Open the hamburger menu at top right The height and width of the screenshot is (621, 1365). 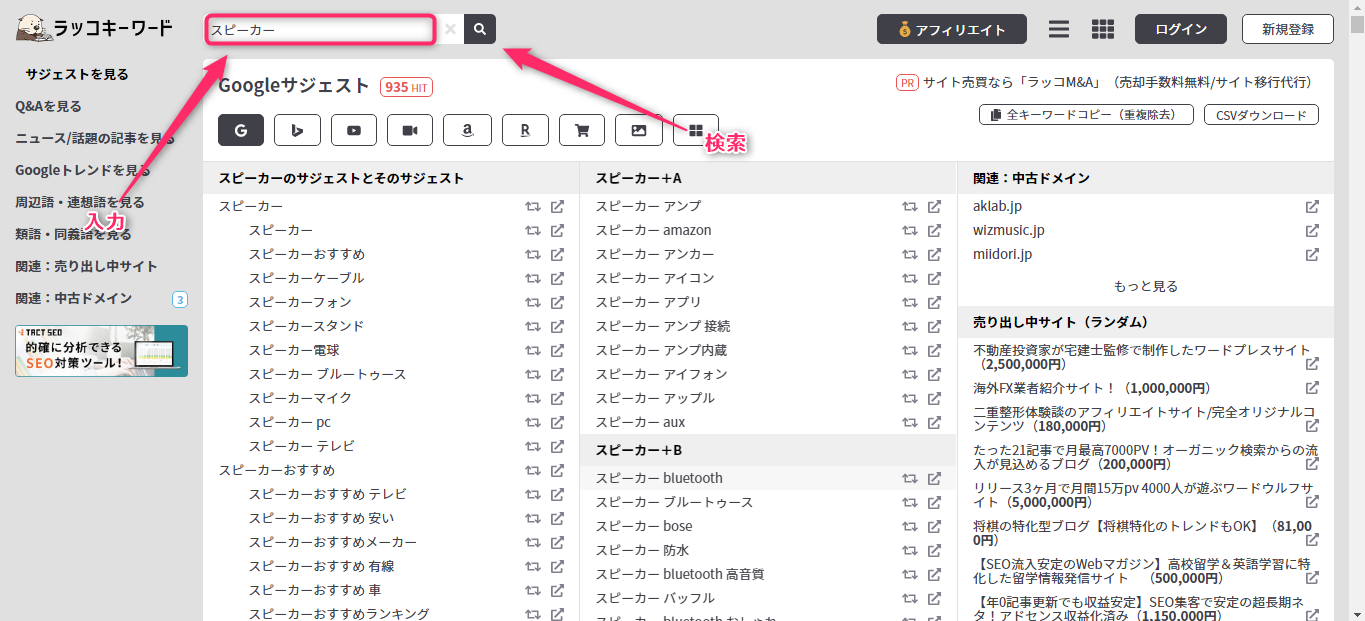point(1058,28)
